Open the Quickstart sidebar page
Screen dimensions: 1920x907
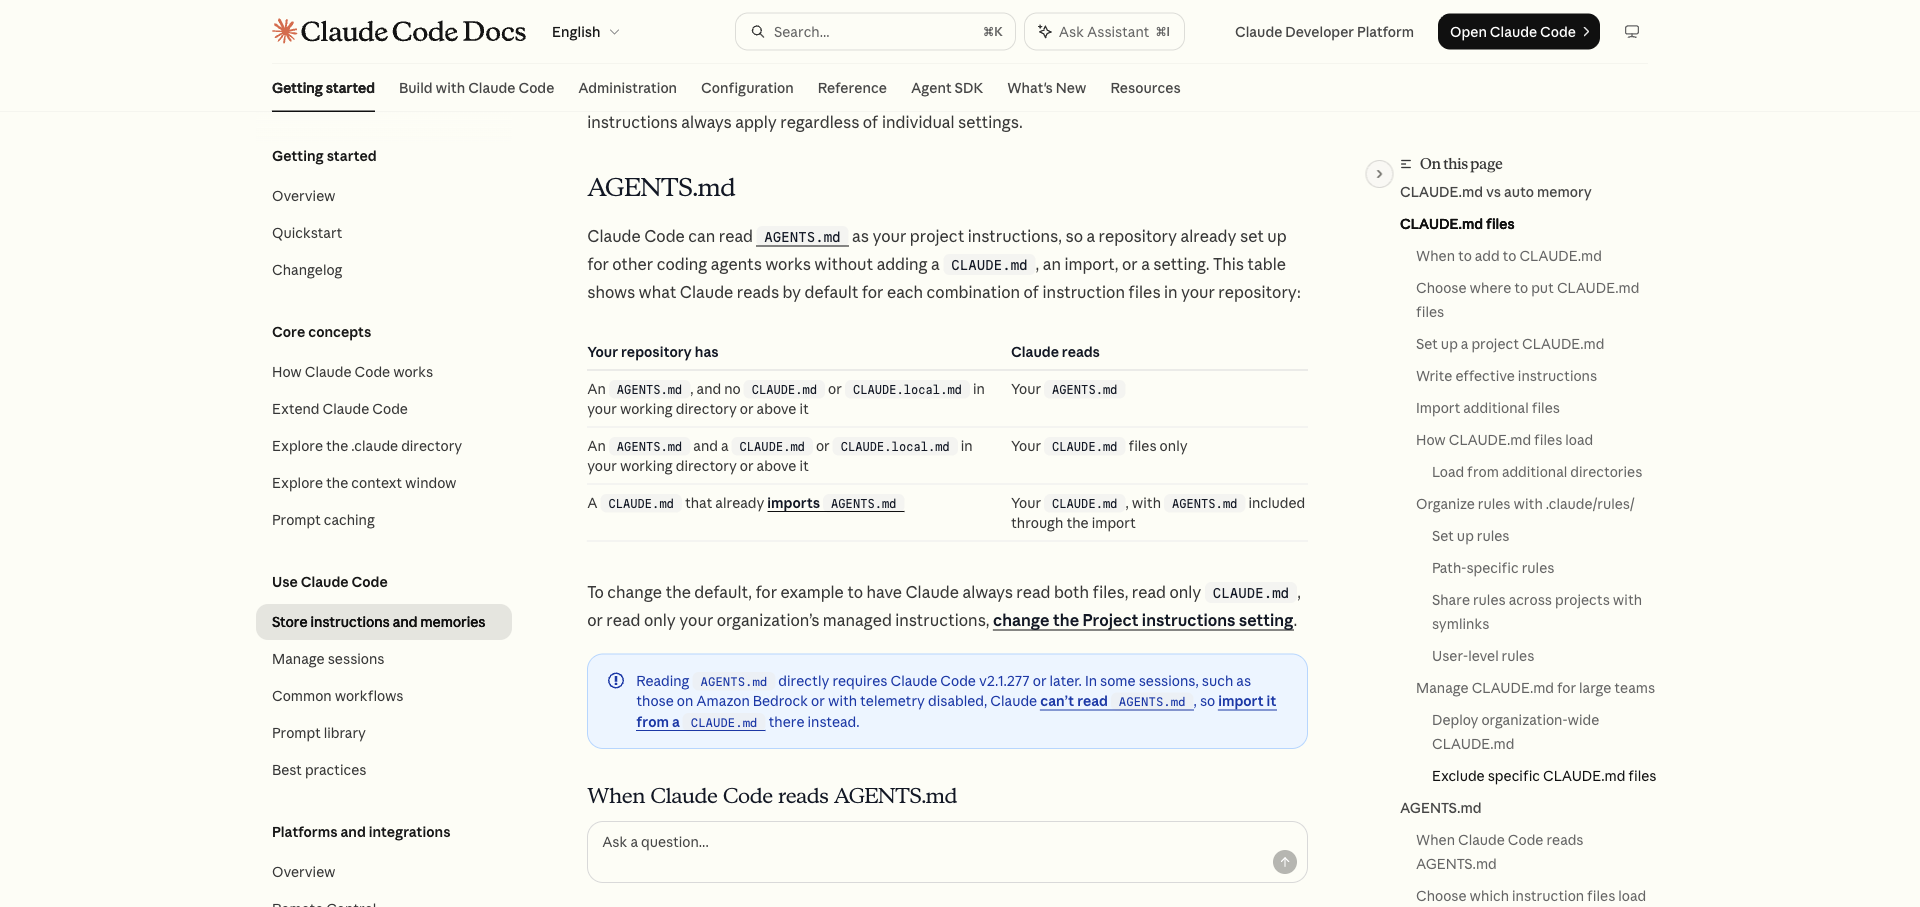point(307,233)
